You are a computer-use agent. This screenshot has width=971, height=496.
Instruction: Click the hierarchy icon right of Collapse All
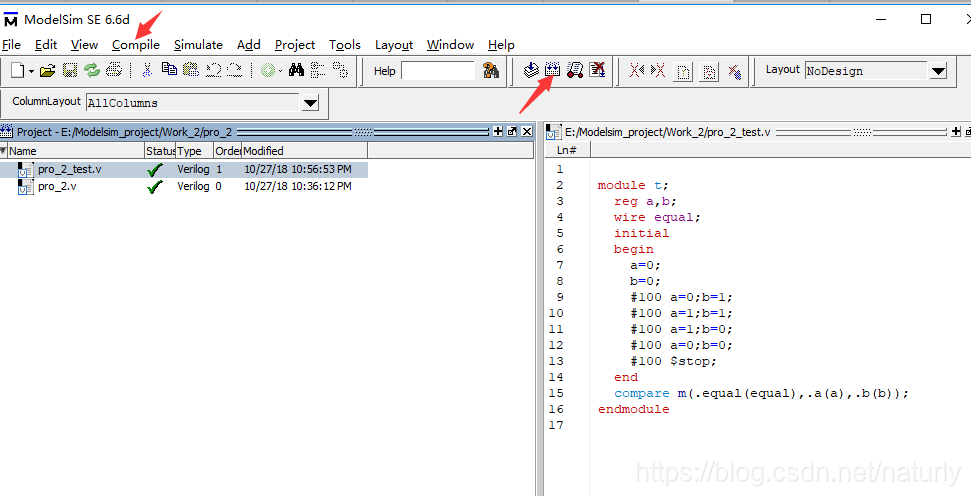tap(340, 70)
